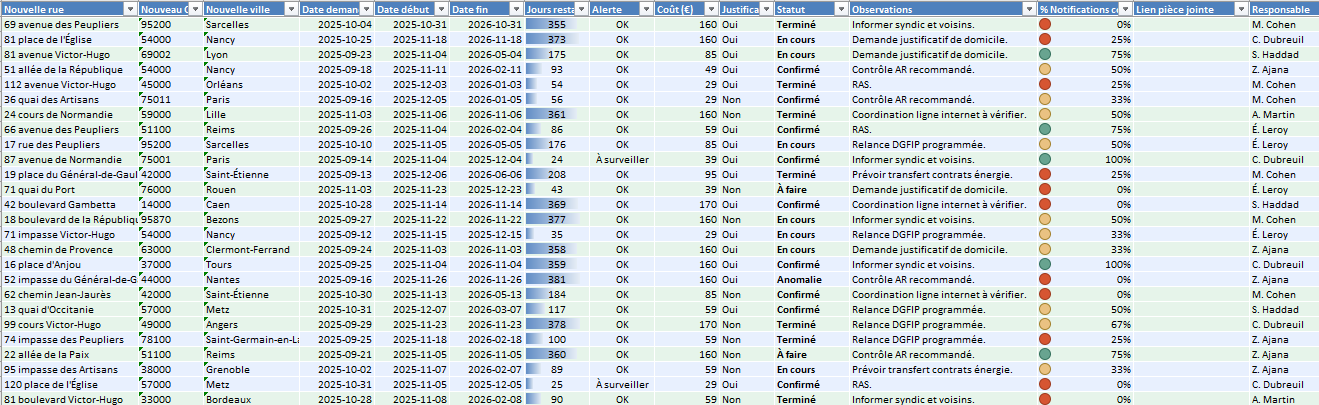
Task: Click the yellow indicator icon in the Angers row
Action: pos(1045,324)
